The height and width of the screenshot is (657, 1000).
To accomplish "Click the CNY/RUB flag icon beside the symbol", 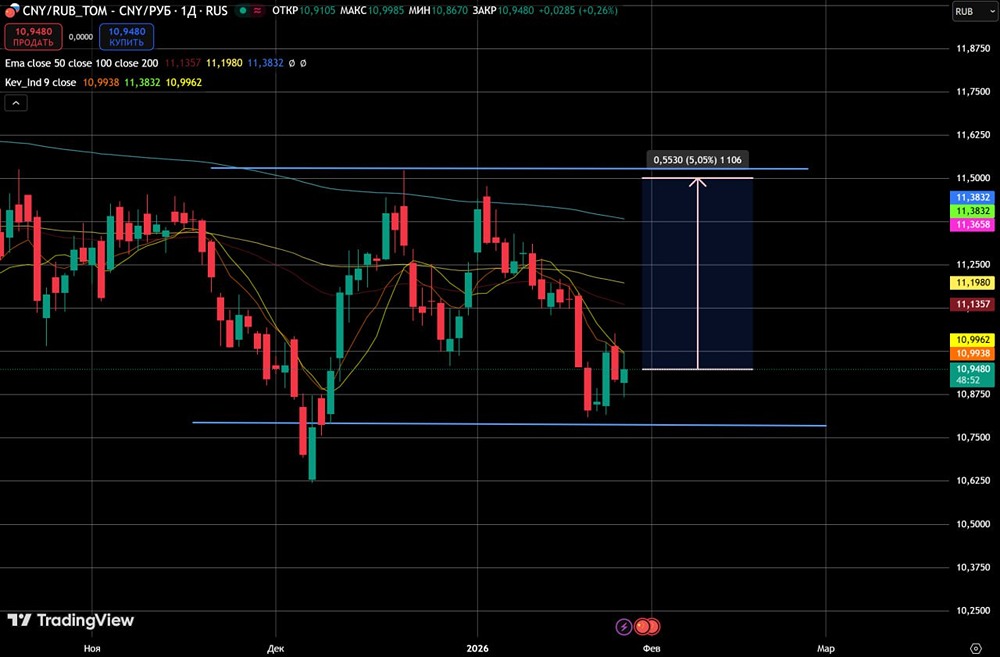I will pyautogui.click(x=7, y=10).
